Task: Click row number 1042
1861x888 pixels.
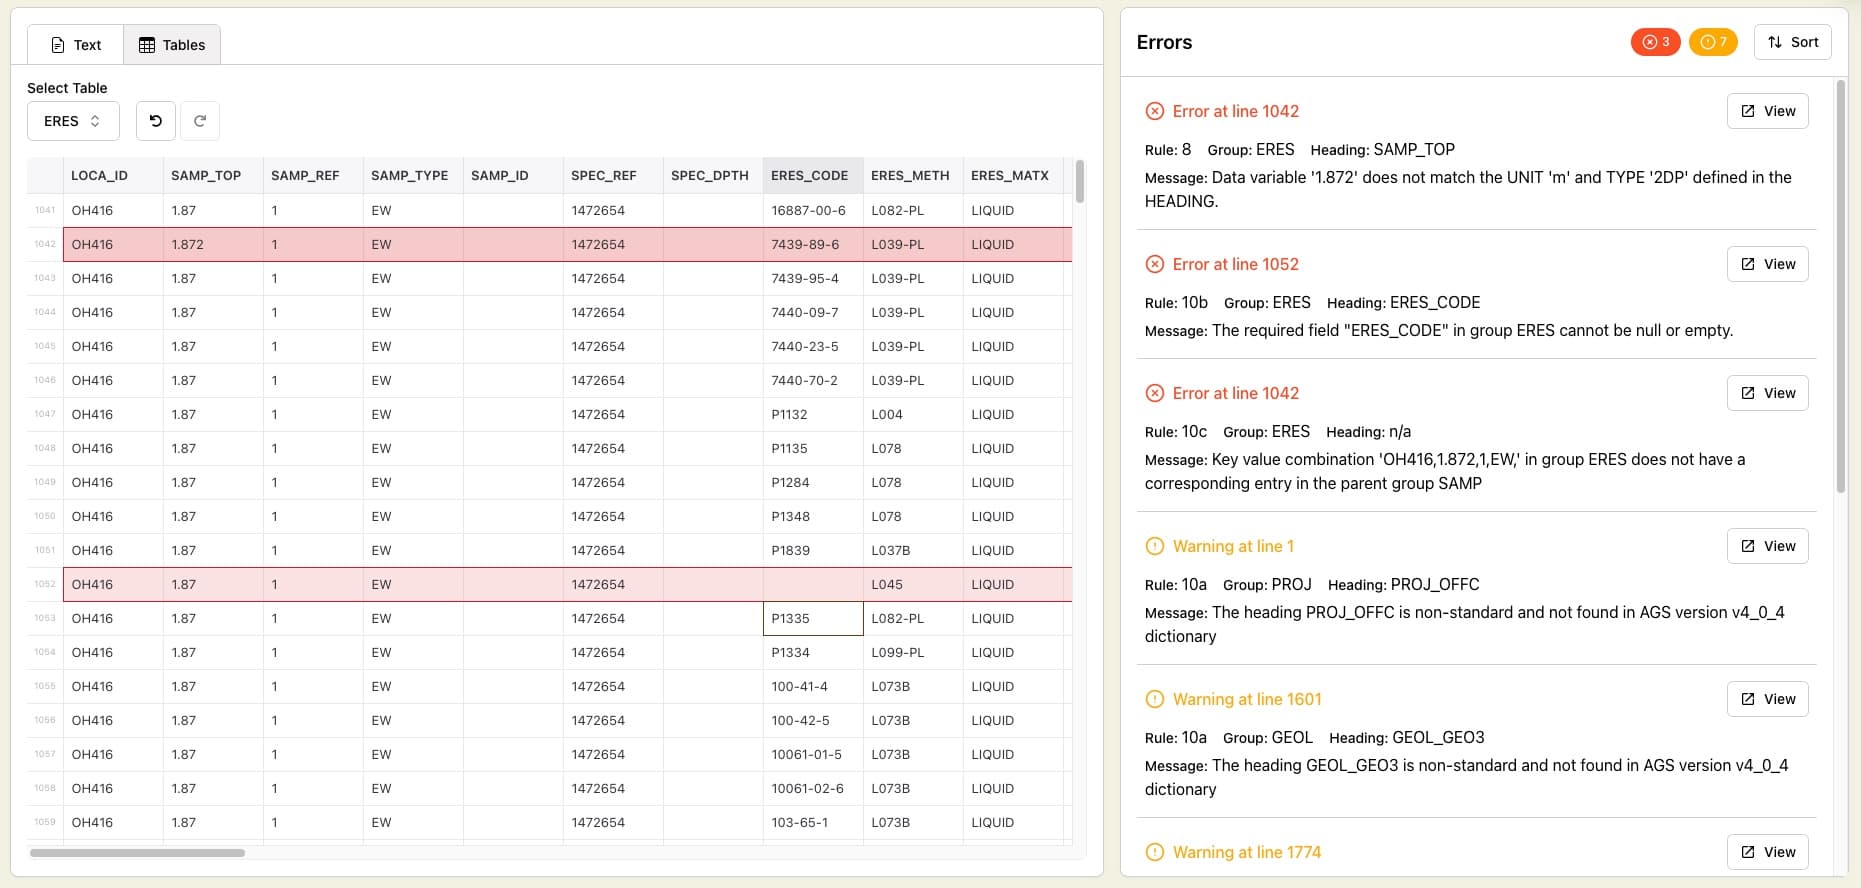Action: pyautogui.click(x=45, y=244)
